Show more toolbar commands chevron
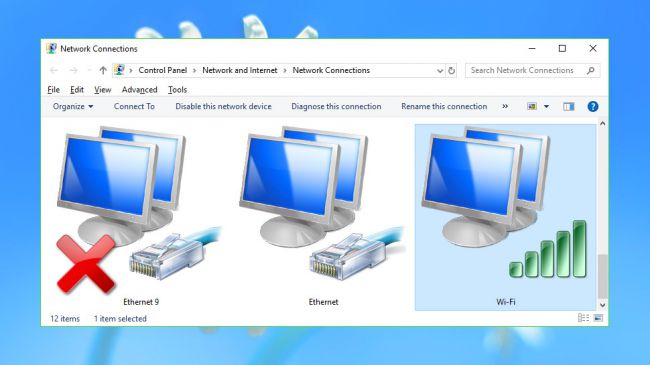Screen dimensions: 650x365 pos(505,106)
